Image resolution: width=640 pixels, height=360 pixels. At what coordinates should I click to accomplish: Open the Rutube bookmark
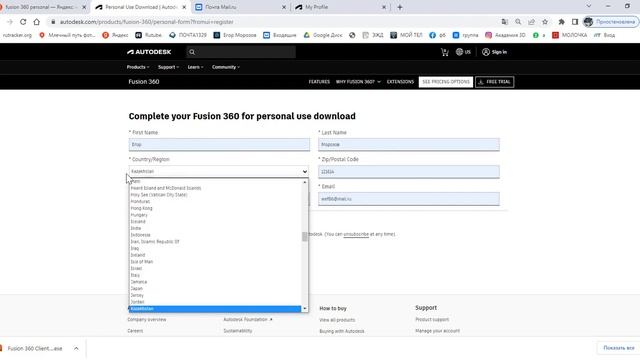tap(149, 35)
